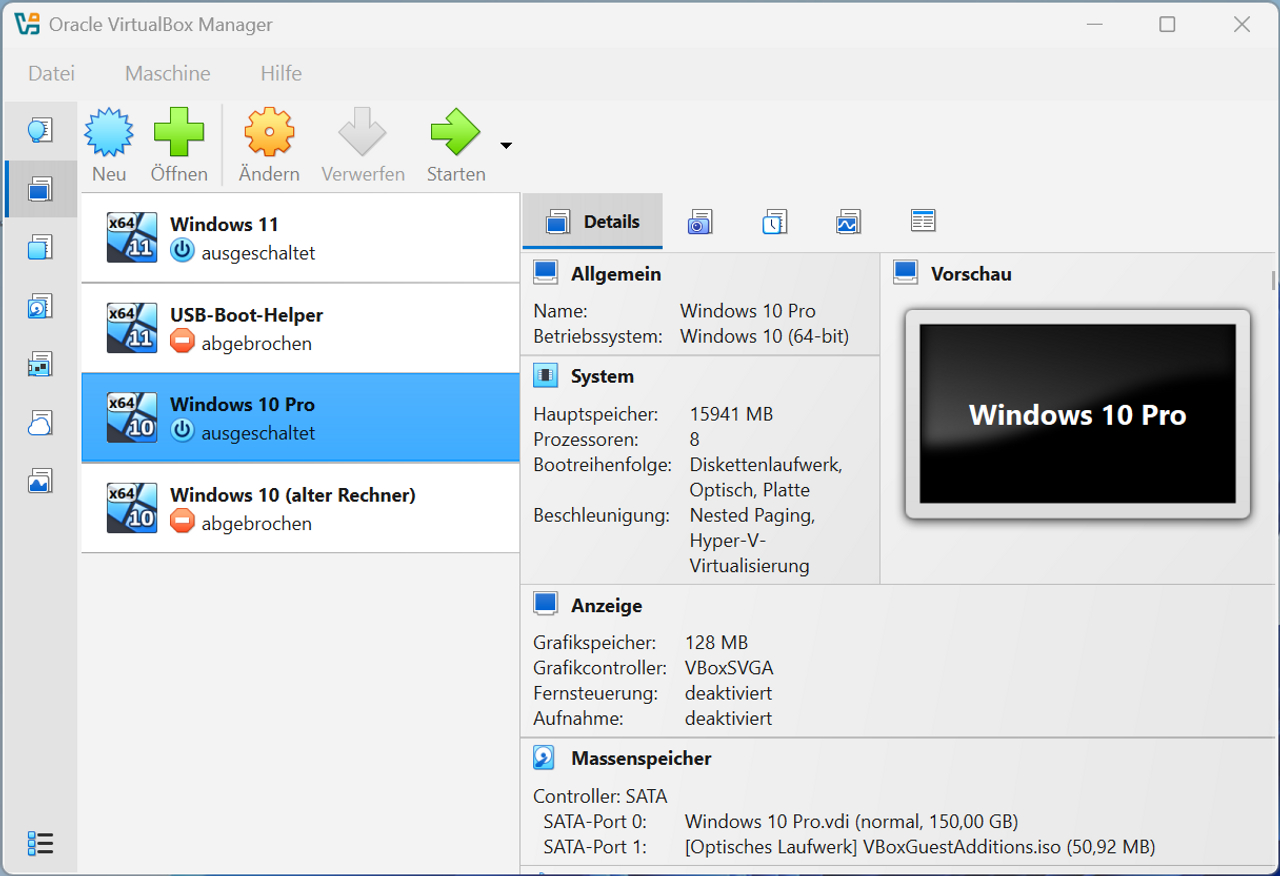1280x876 pixels.
Task: Open the Cloud profiles sidebar icon
Action: pos(40,423)
